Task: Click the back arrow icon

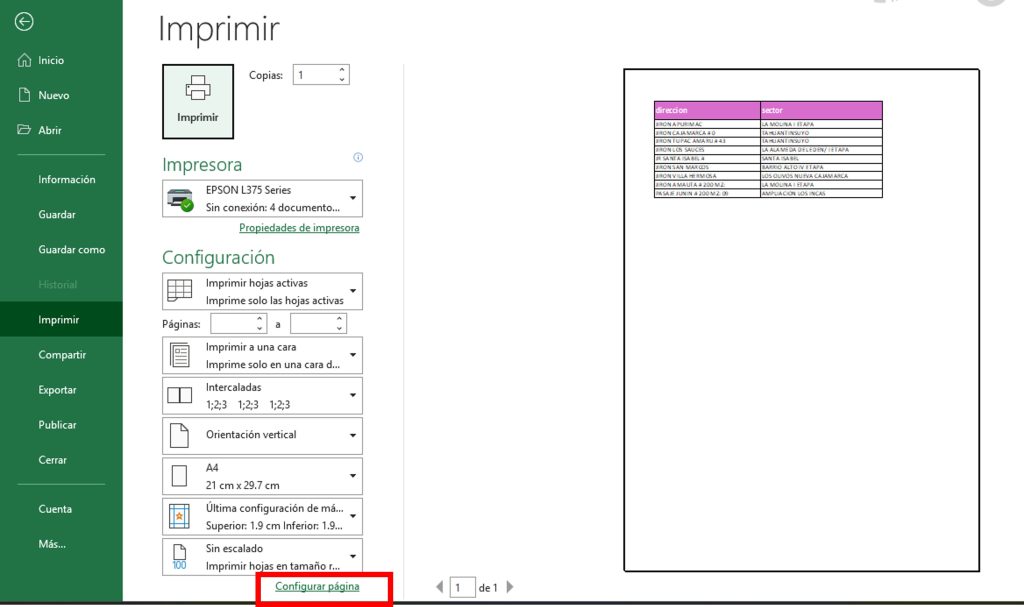Action: pos(25,22)
